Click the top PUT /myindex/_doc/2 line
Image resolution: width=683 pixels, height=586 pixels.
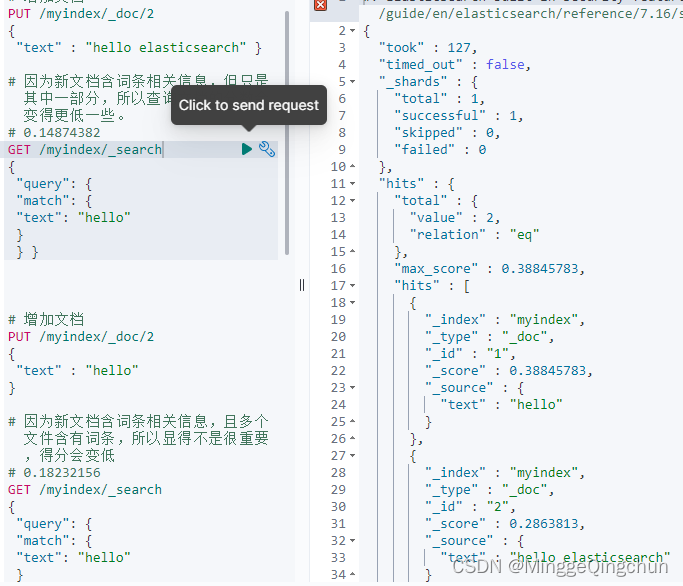(81, 14)
